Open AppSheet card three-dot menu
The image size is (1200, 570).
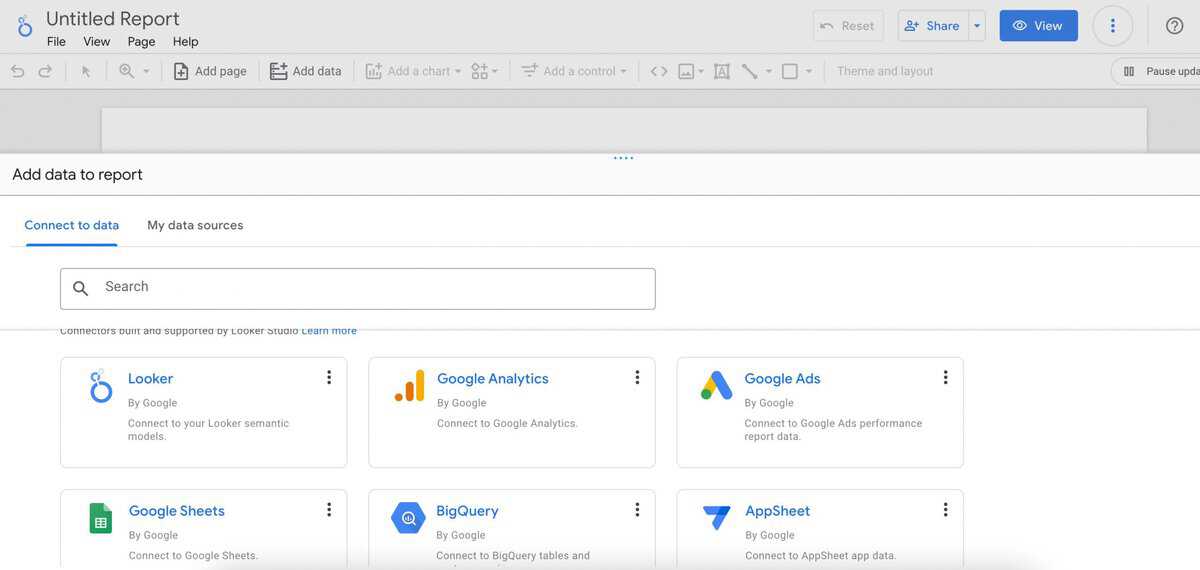945,509
